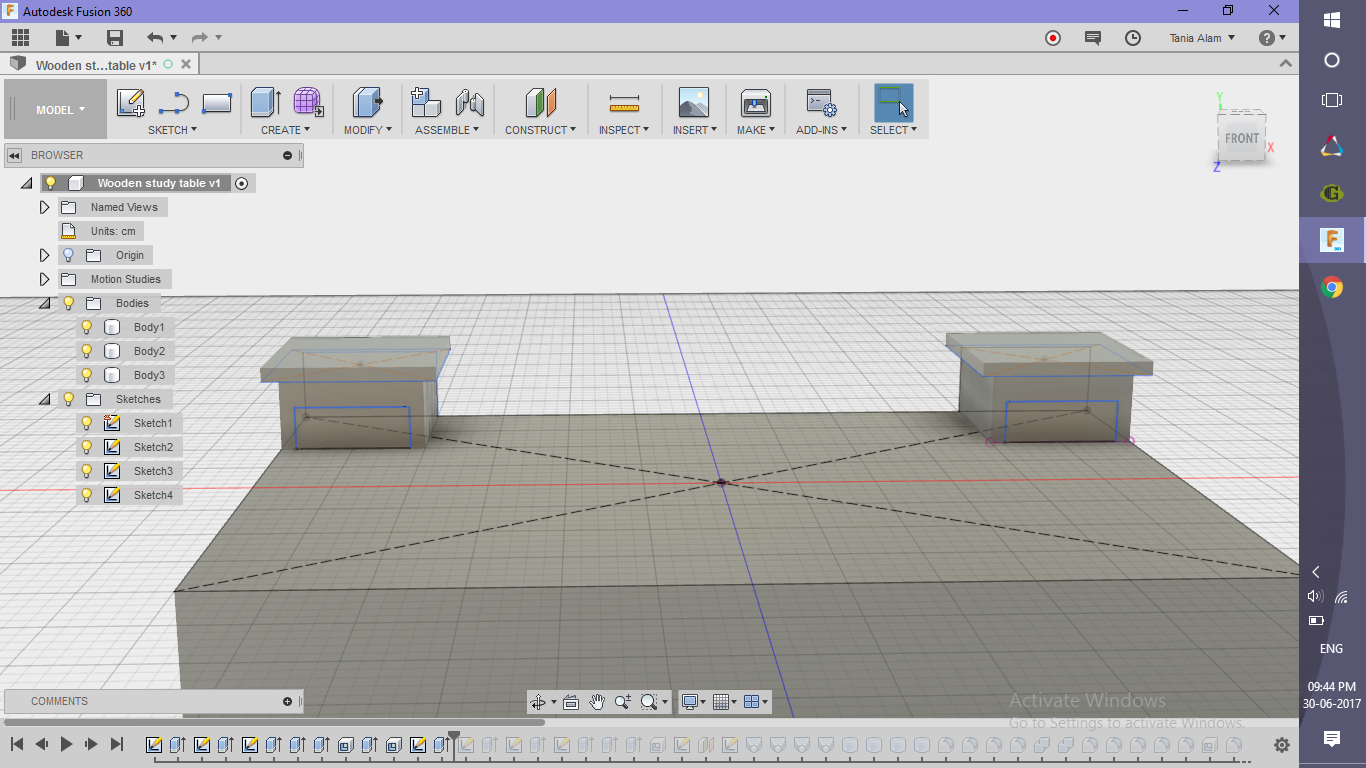Image resolution: width=1366 pixels, height=768 pixels.
Task: Open the CREATE dropdown menu
Action: 286,130
